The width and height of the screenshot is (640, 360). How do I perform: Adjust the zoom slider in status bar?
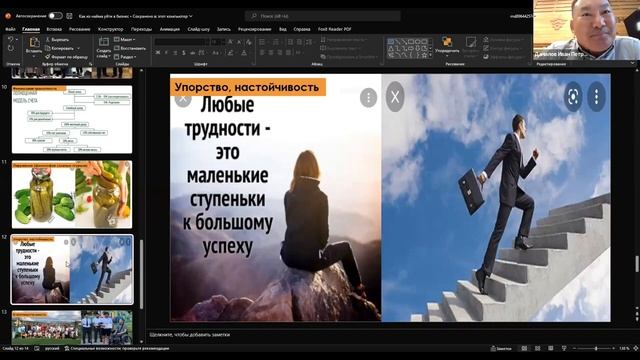pos(596,349)
